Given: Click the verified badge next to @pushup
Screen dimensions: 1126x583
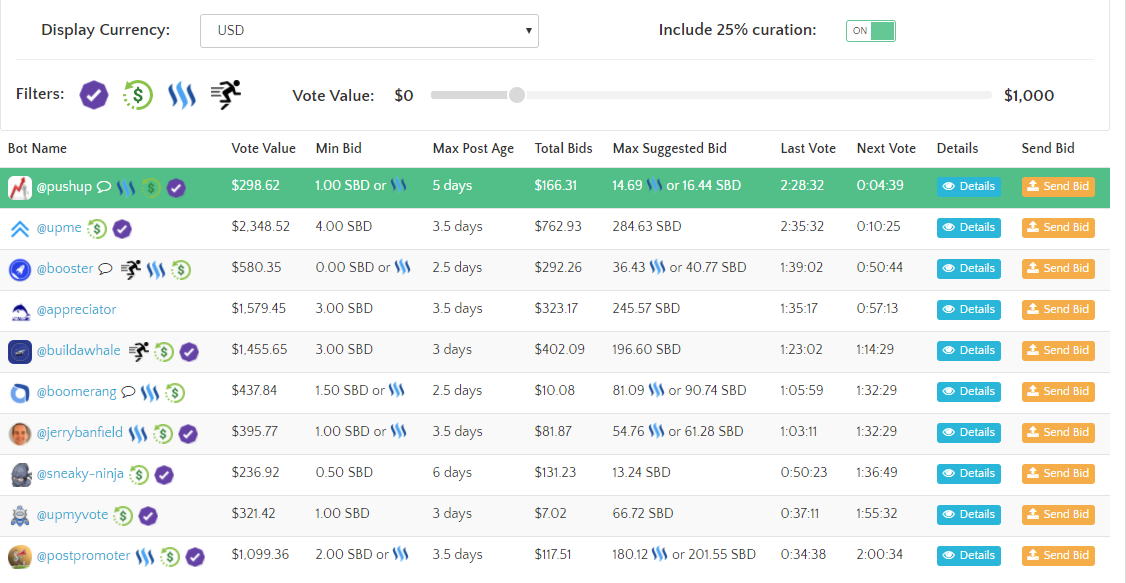Looking at the screenshot, I should [176, 188].
